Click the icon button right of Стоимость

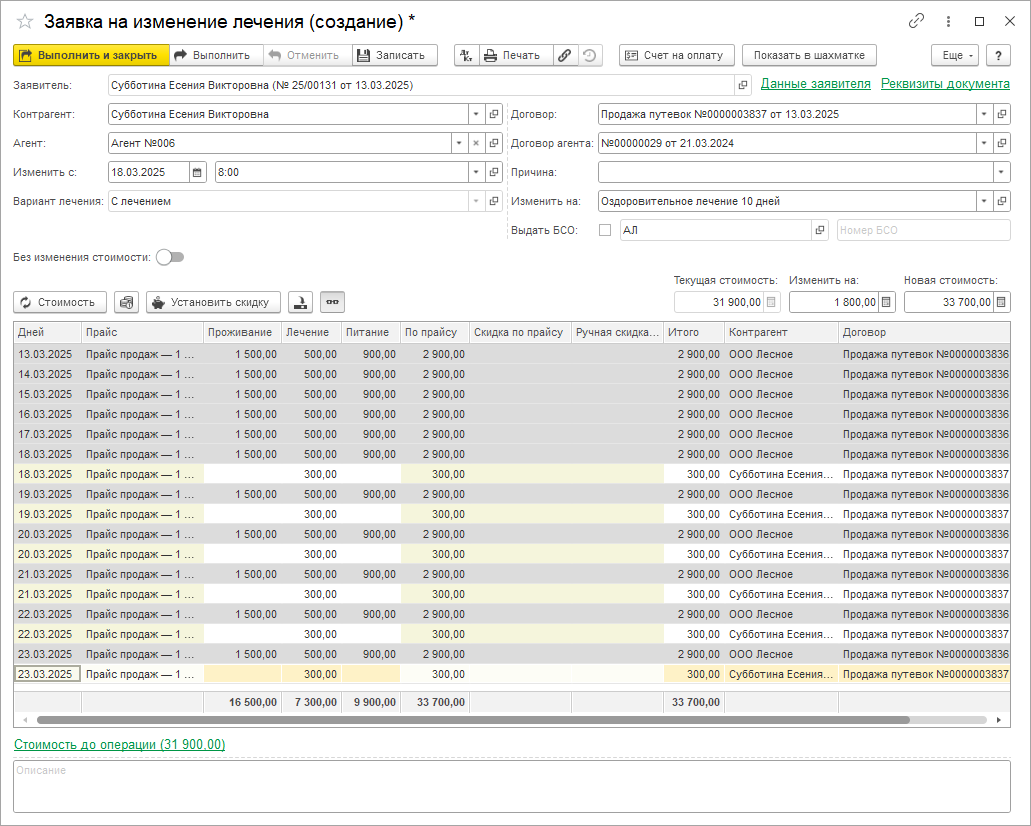click(126, 302)
